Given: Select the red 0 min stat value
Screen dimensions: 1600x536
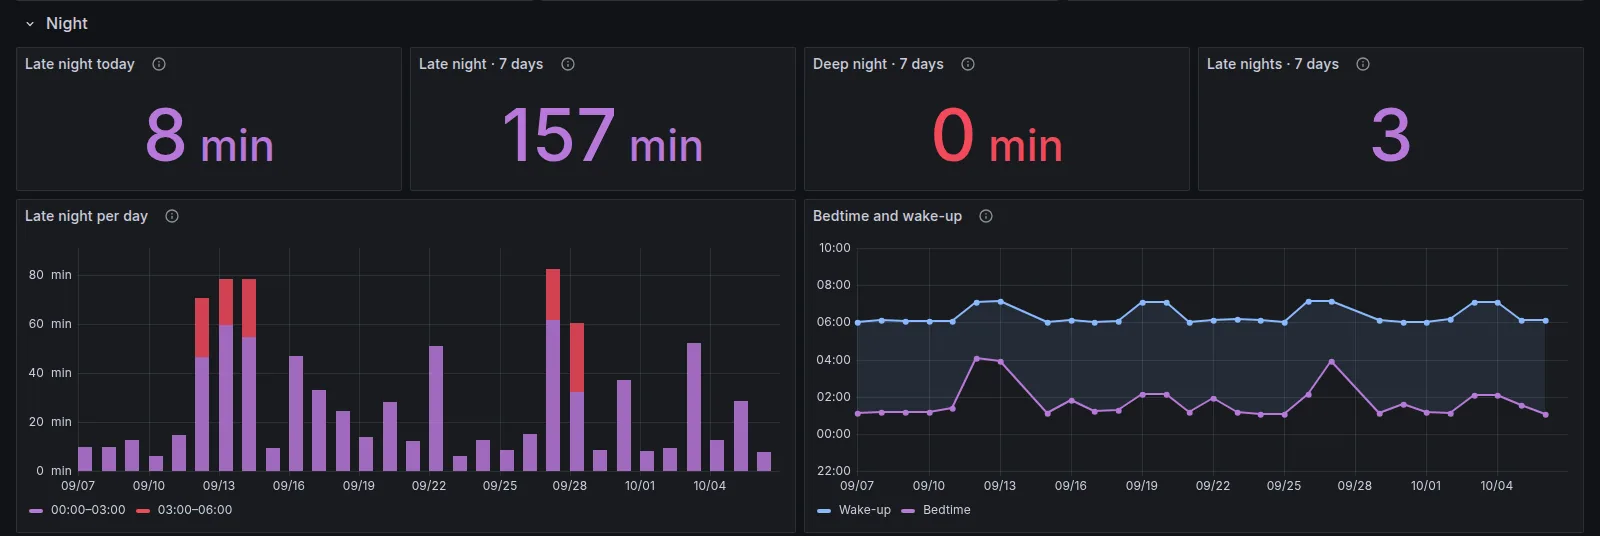Looking at the screenshot, I should [x=997, y=136].
